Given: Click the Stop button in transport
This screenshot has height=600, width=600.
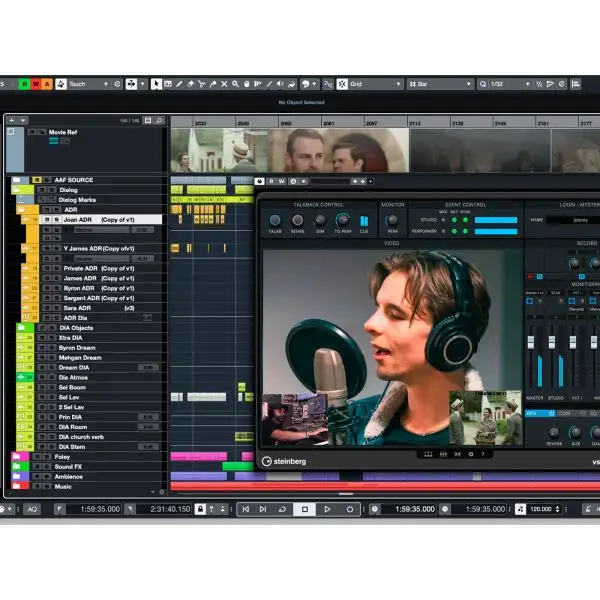Looking at the screenshot, I should 305,509.
